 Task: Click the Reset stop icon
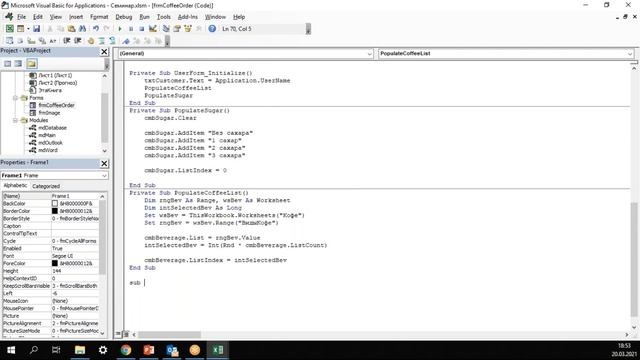pyautogui.click(x=141, y=29)
